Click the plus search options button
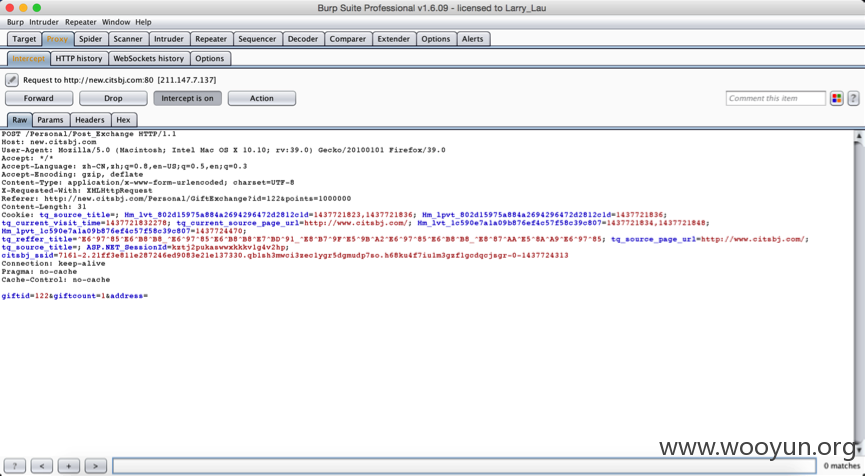 (68, 466)
